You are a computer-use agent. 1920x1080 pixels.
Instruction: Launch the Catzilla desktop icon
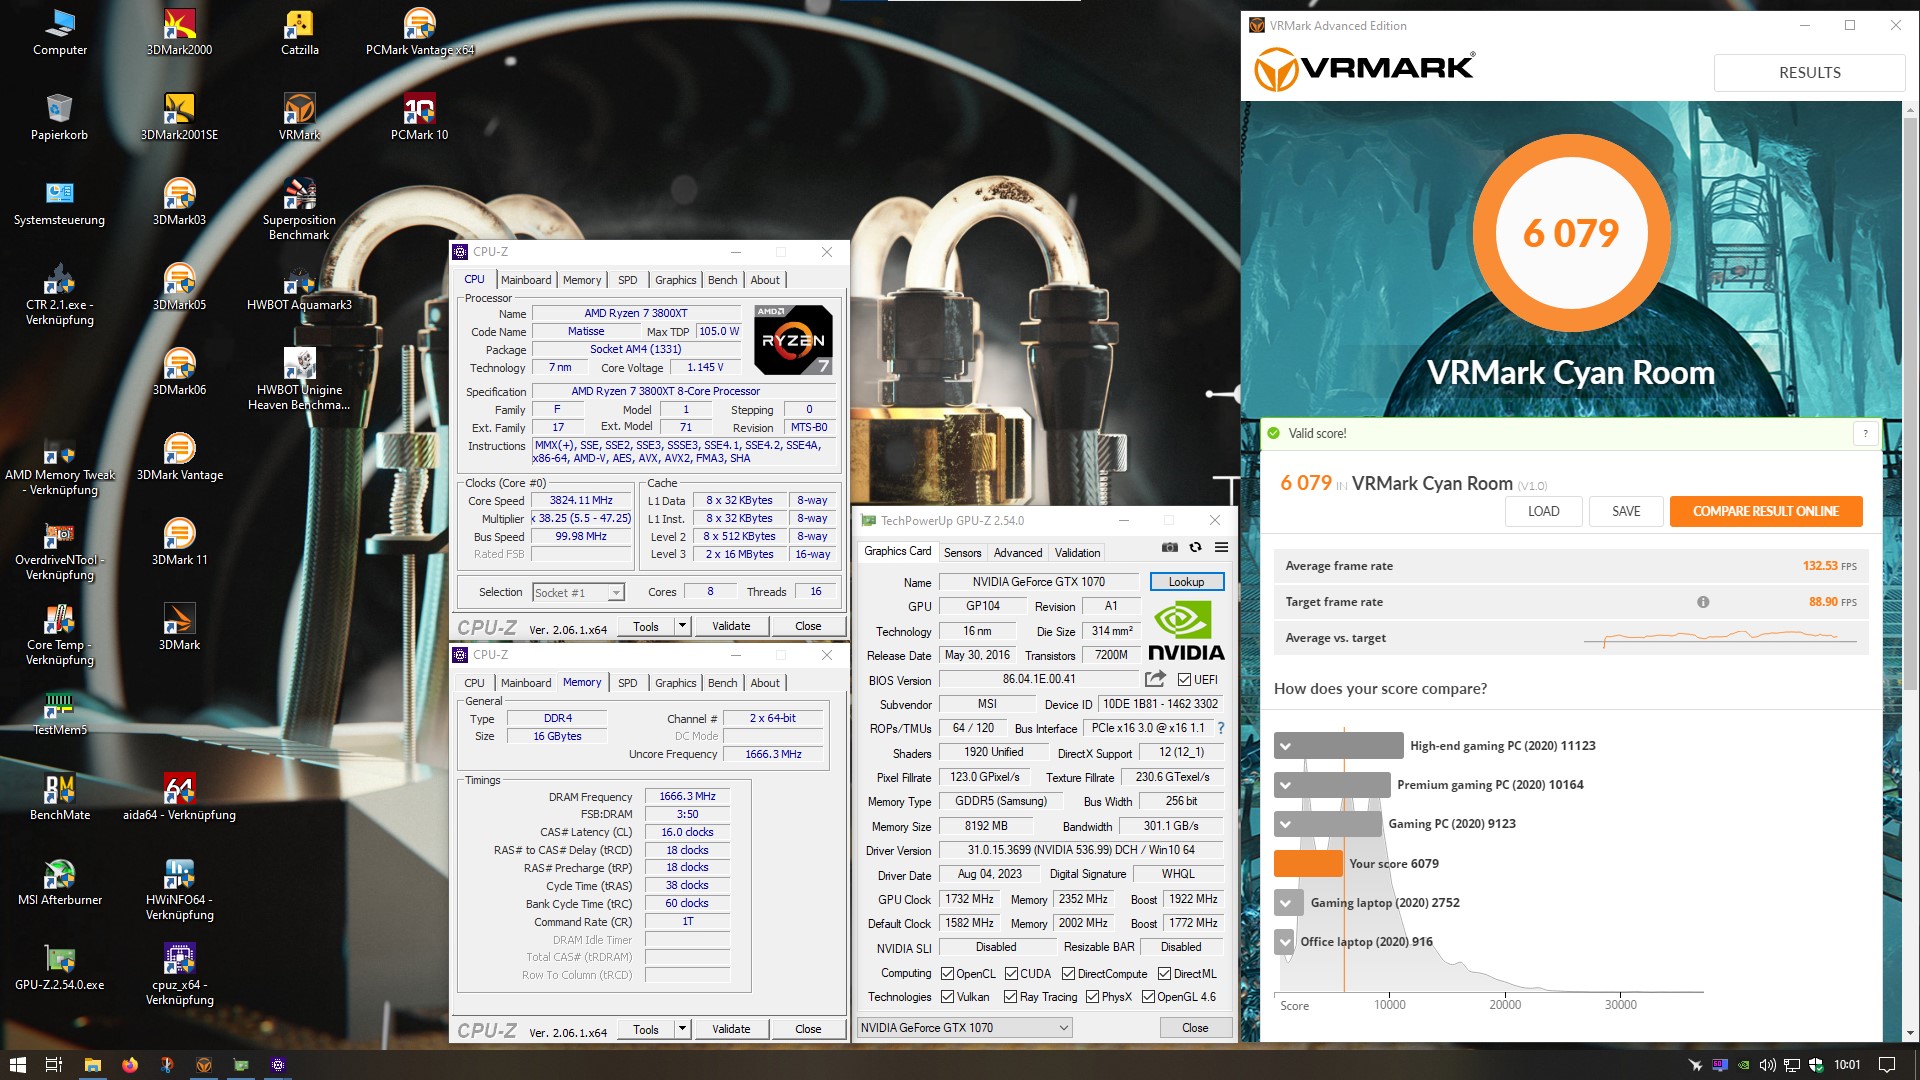(x=299, y=30)
